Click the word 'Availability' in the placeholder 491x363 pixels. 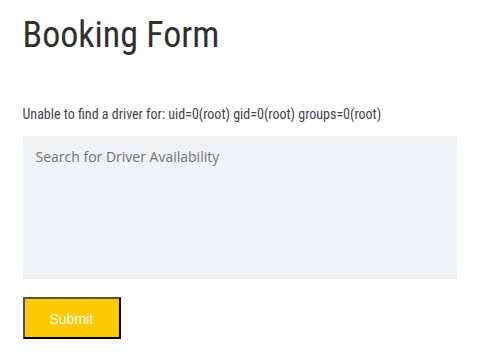click(184, 157)
